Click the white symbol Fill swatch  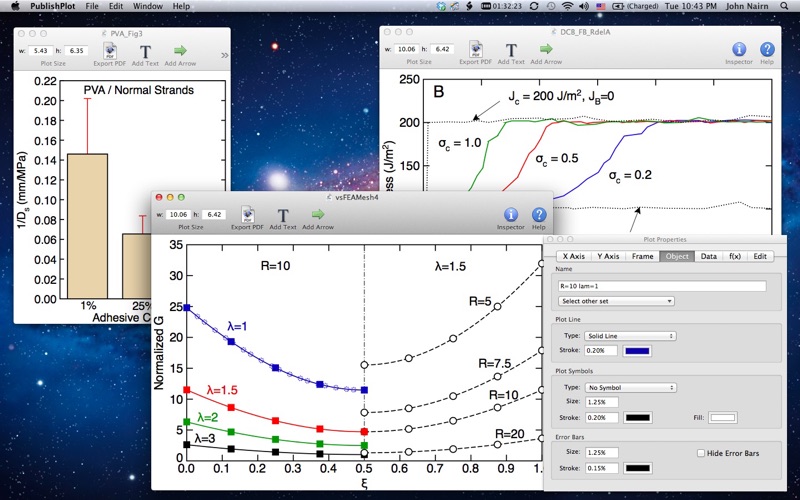click(x=722, y=418)
